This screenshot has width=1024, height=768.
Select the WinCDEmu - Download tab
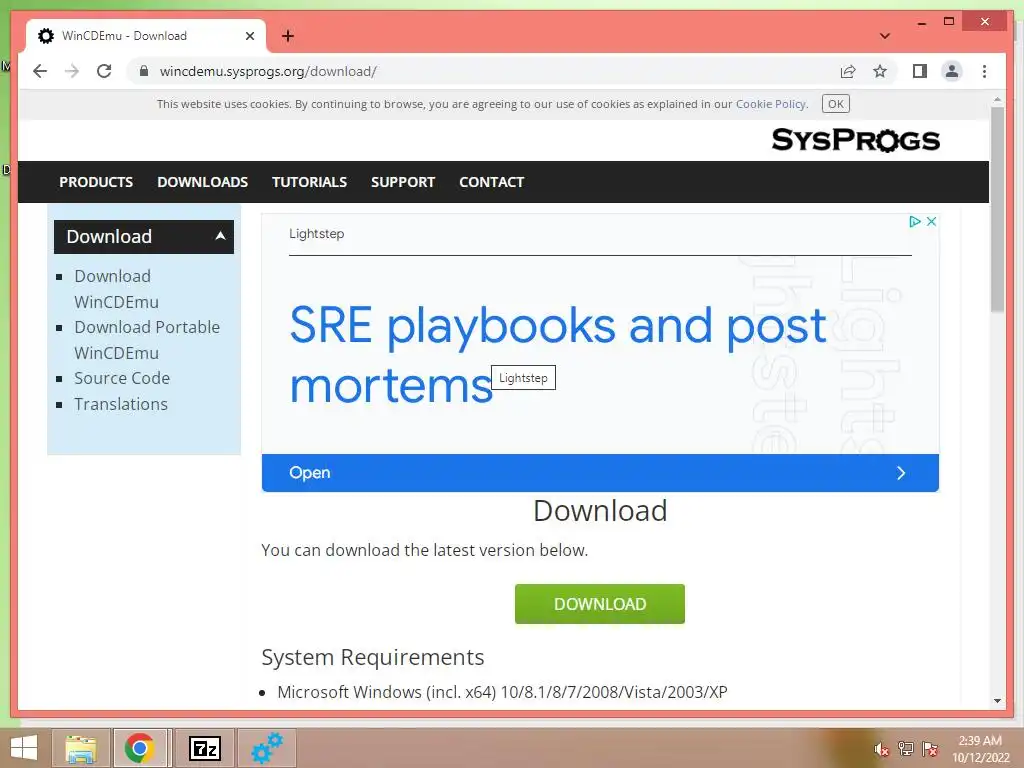pos(145,36)
